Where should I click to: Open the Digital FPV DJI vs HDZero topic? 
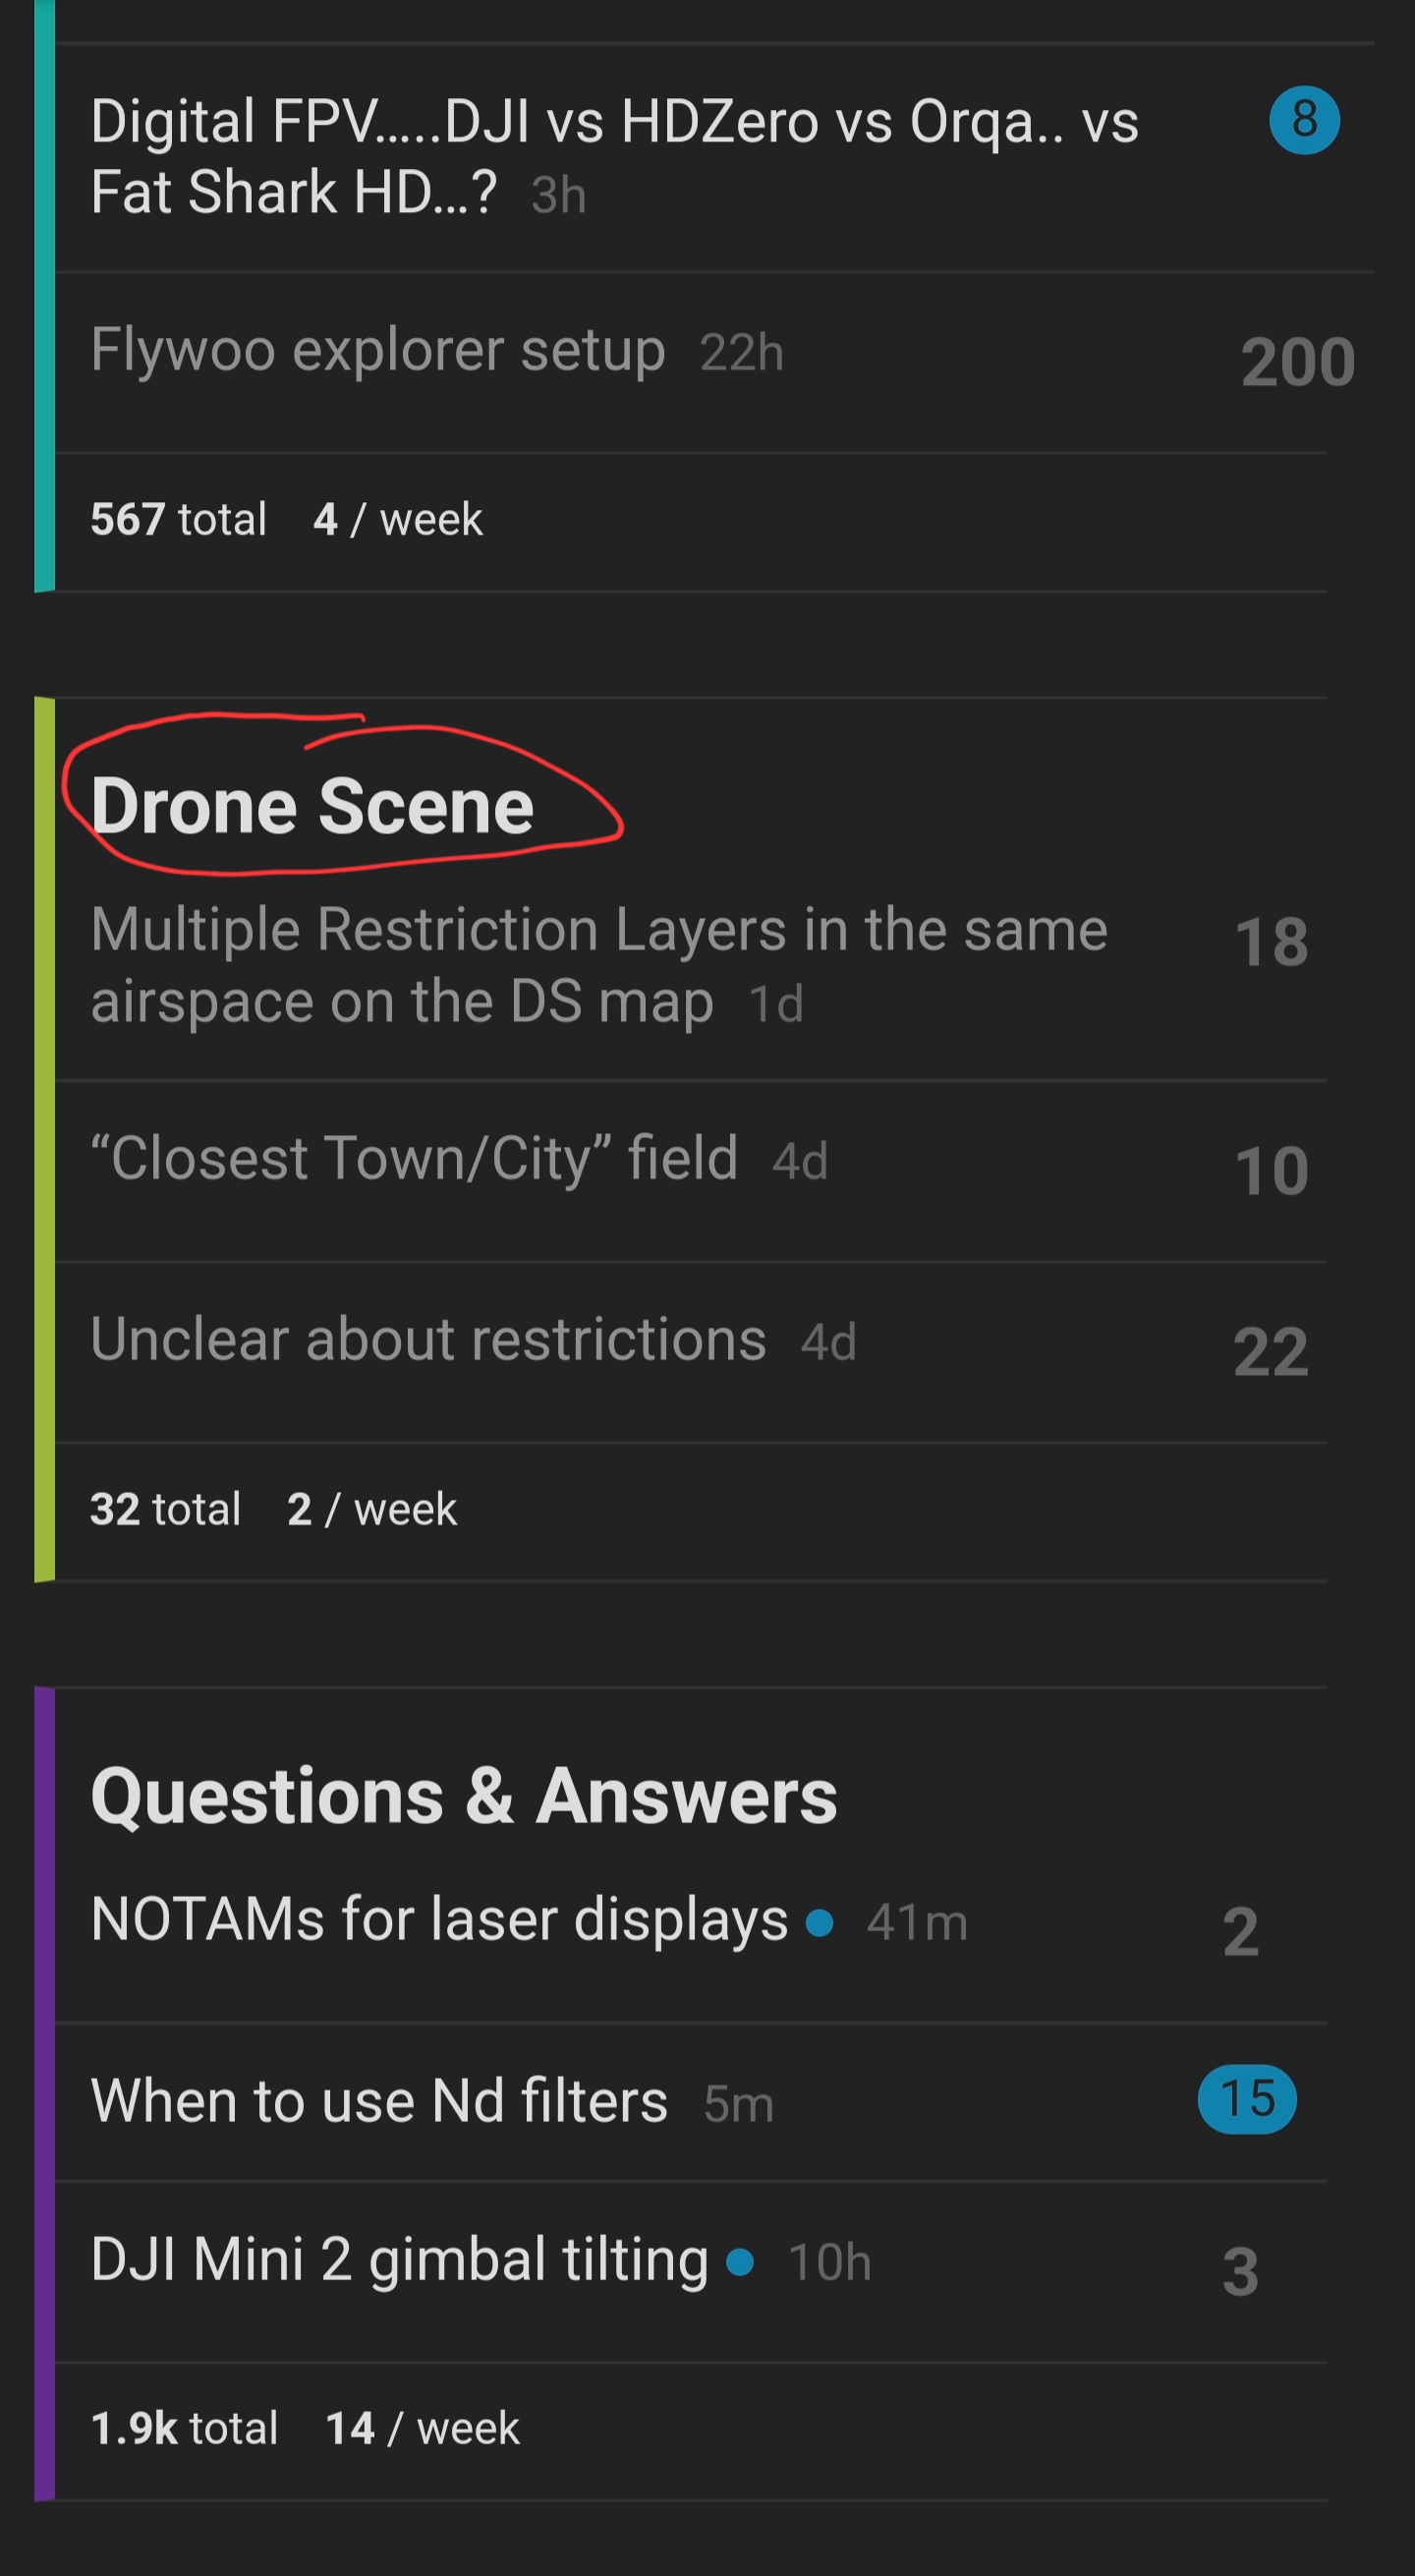pos(614,156)
